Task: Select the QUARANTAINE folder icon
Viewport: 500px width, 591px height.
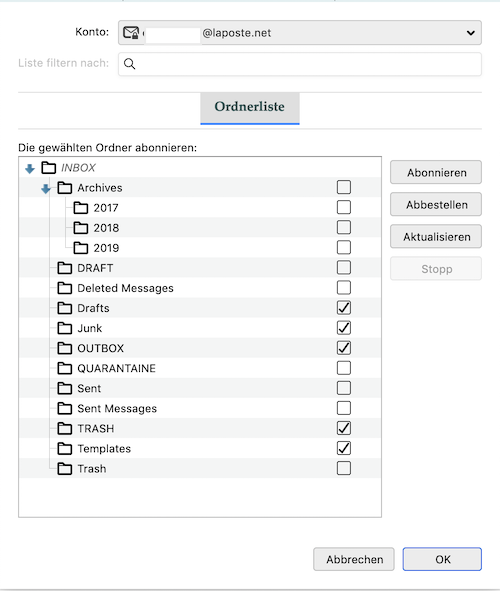Action: 65,368
